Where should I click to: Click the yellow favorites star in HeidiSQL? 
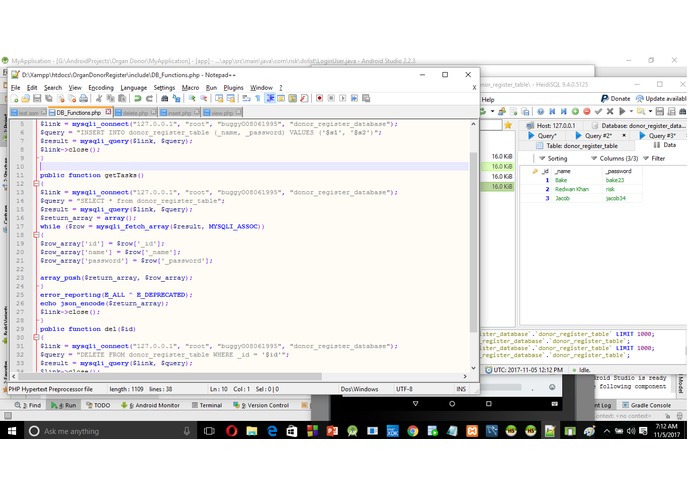coord(508,125)
